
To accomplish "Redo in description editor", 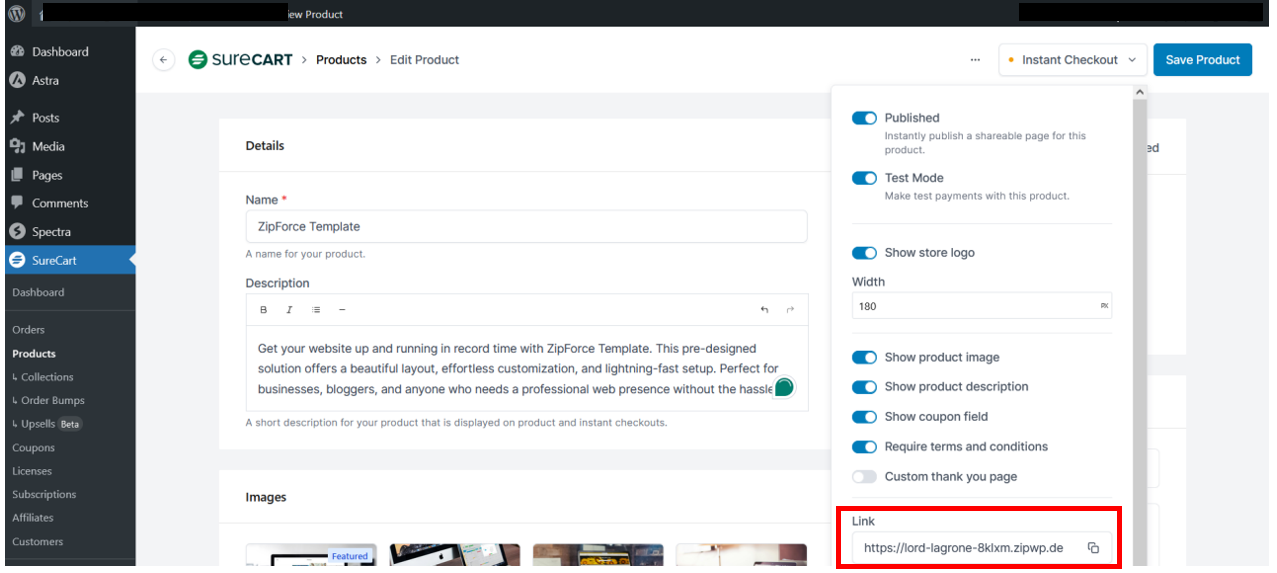I will click(x=790, y=310).
